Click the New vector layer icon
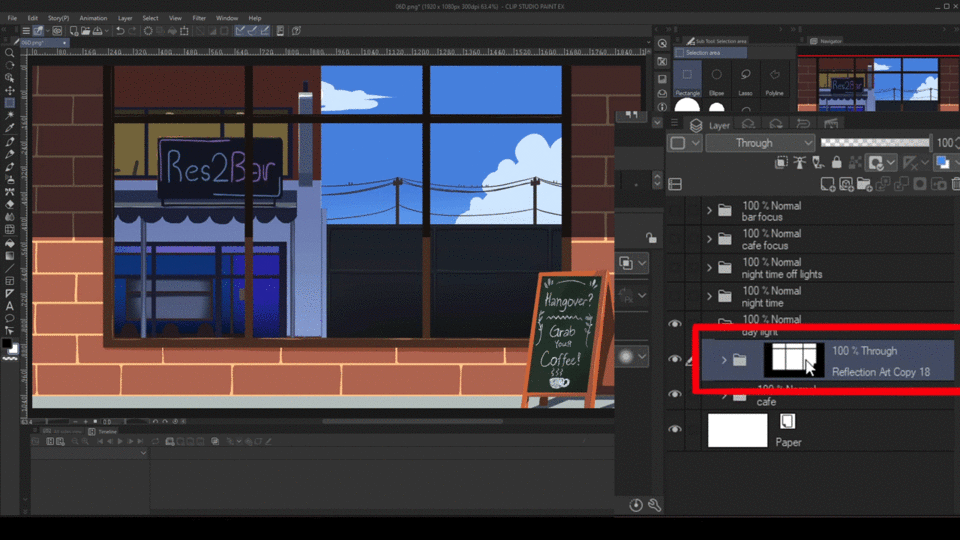 pyautogui.click(x=846, y=184)
